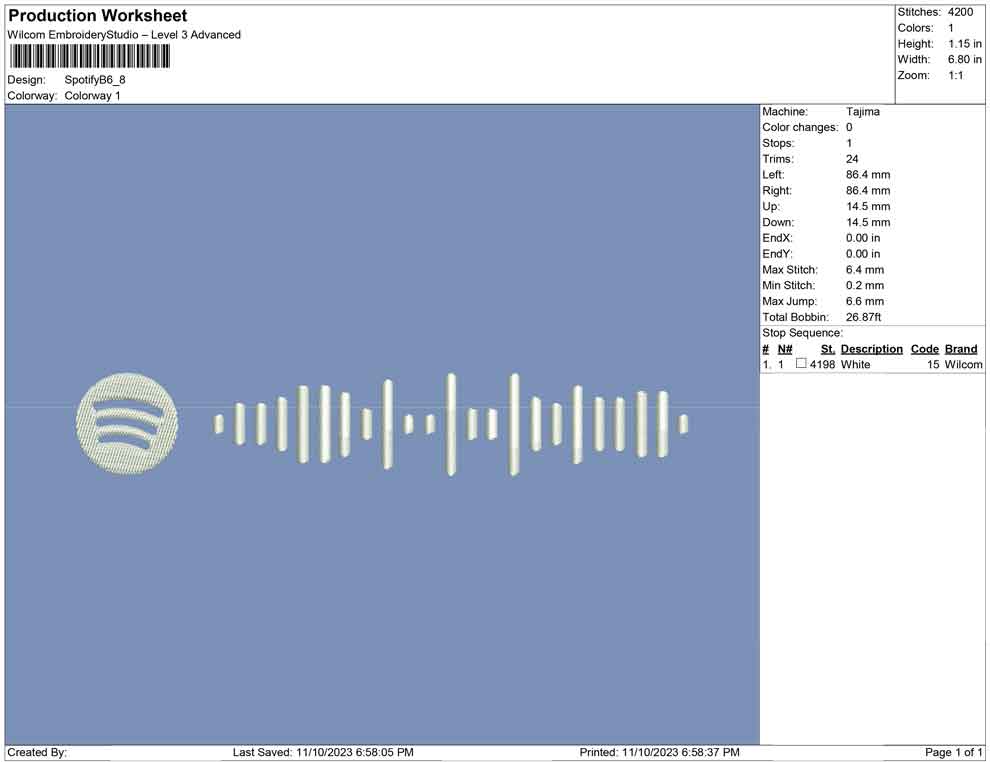This screenshot has height=762, width=990.
Task: Click the Code column header
Action: [924, 349]
